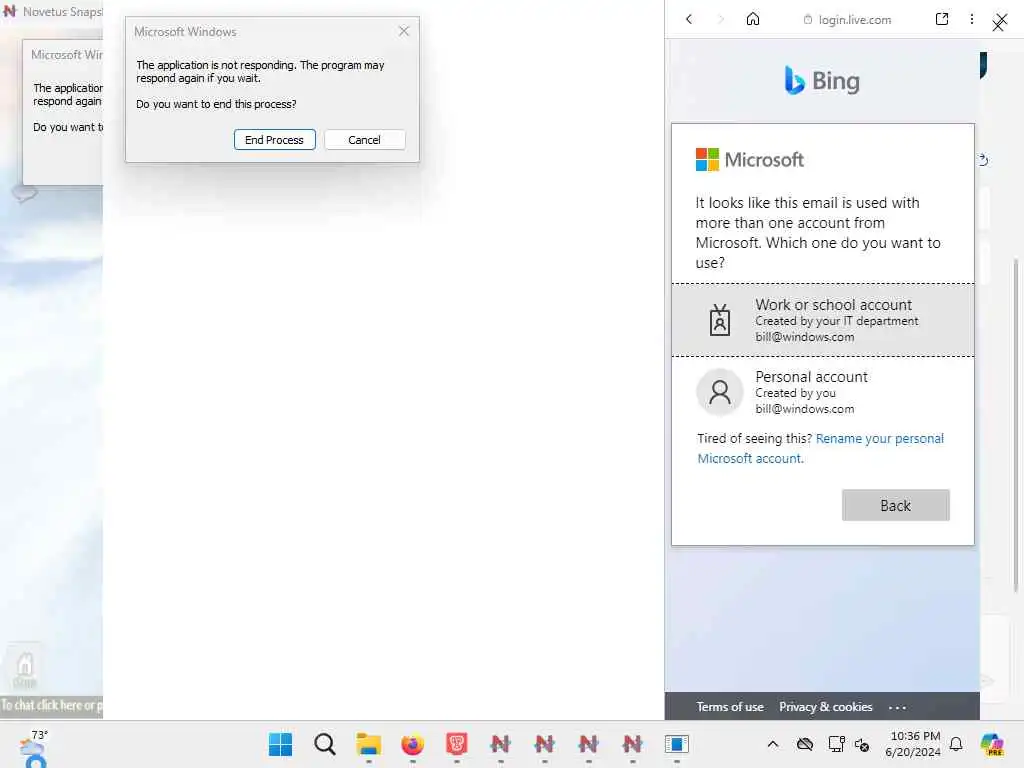Image resolution: width=1024 pixels, height=768 pixels.
Task: Click the Novetus window title icon
Action: (10, 11)
